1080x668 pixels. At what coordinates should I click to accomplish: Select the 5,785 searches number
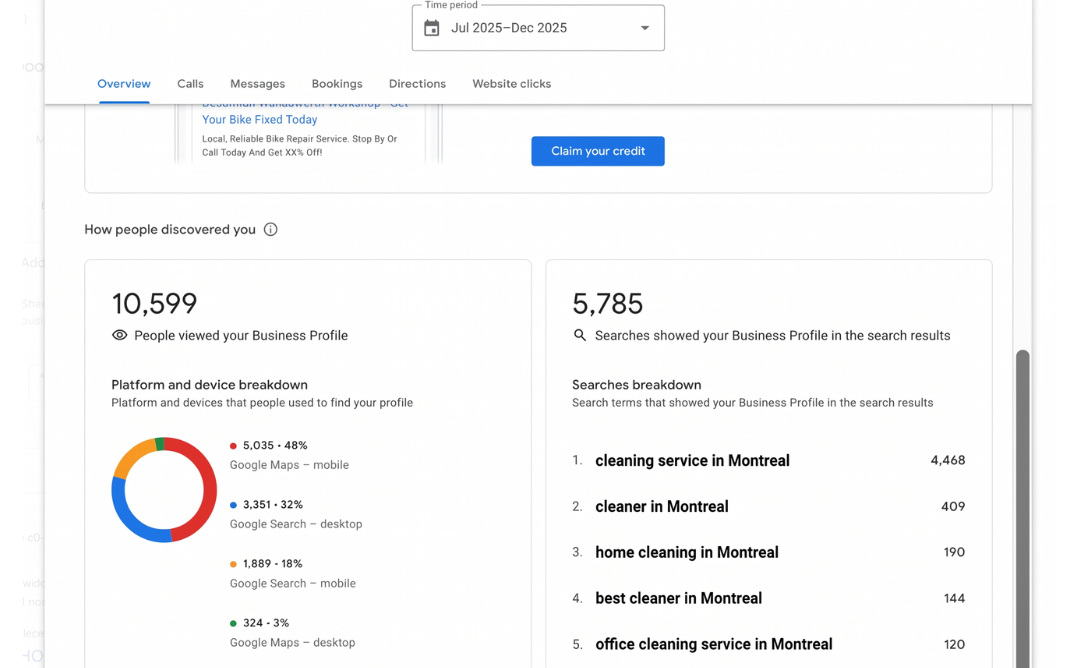click(608, 304)
